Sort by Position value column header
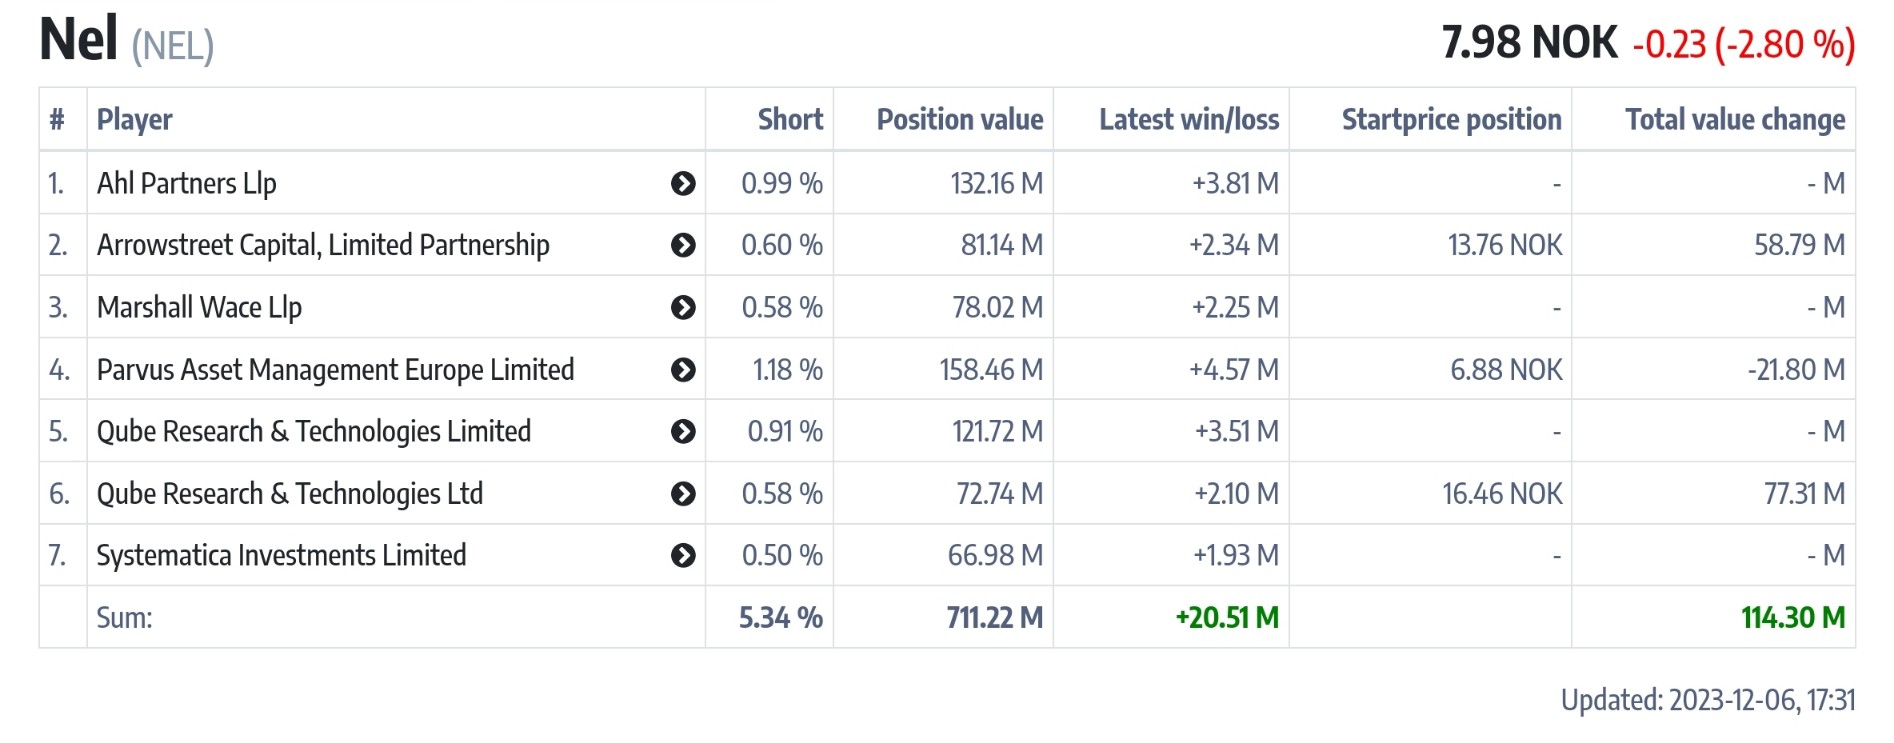The image size is (1894, 743). (959, 120)
